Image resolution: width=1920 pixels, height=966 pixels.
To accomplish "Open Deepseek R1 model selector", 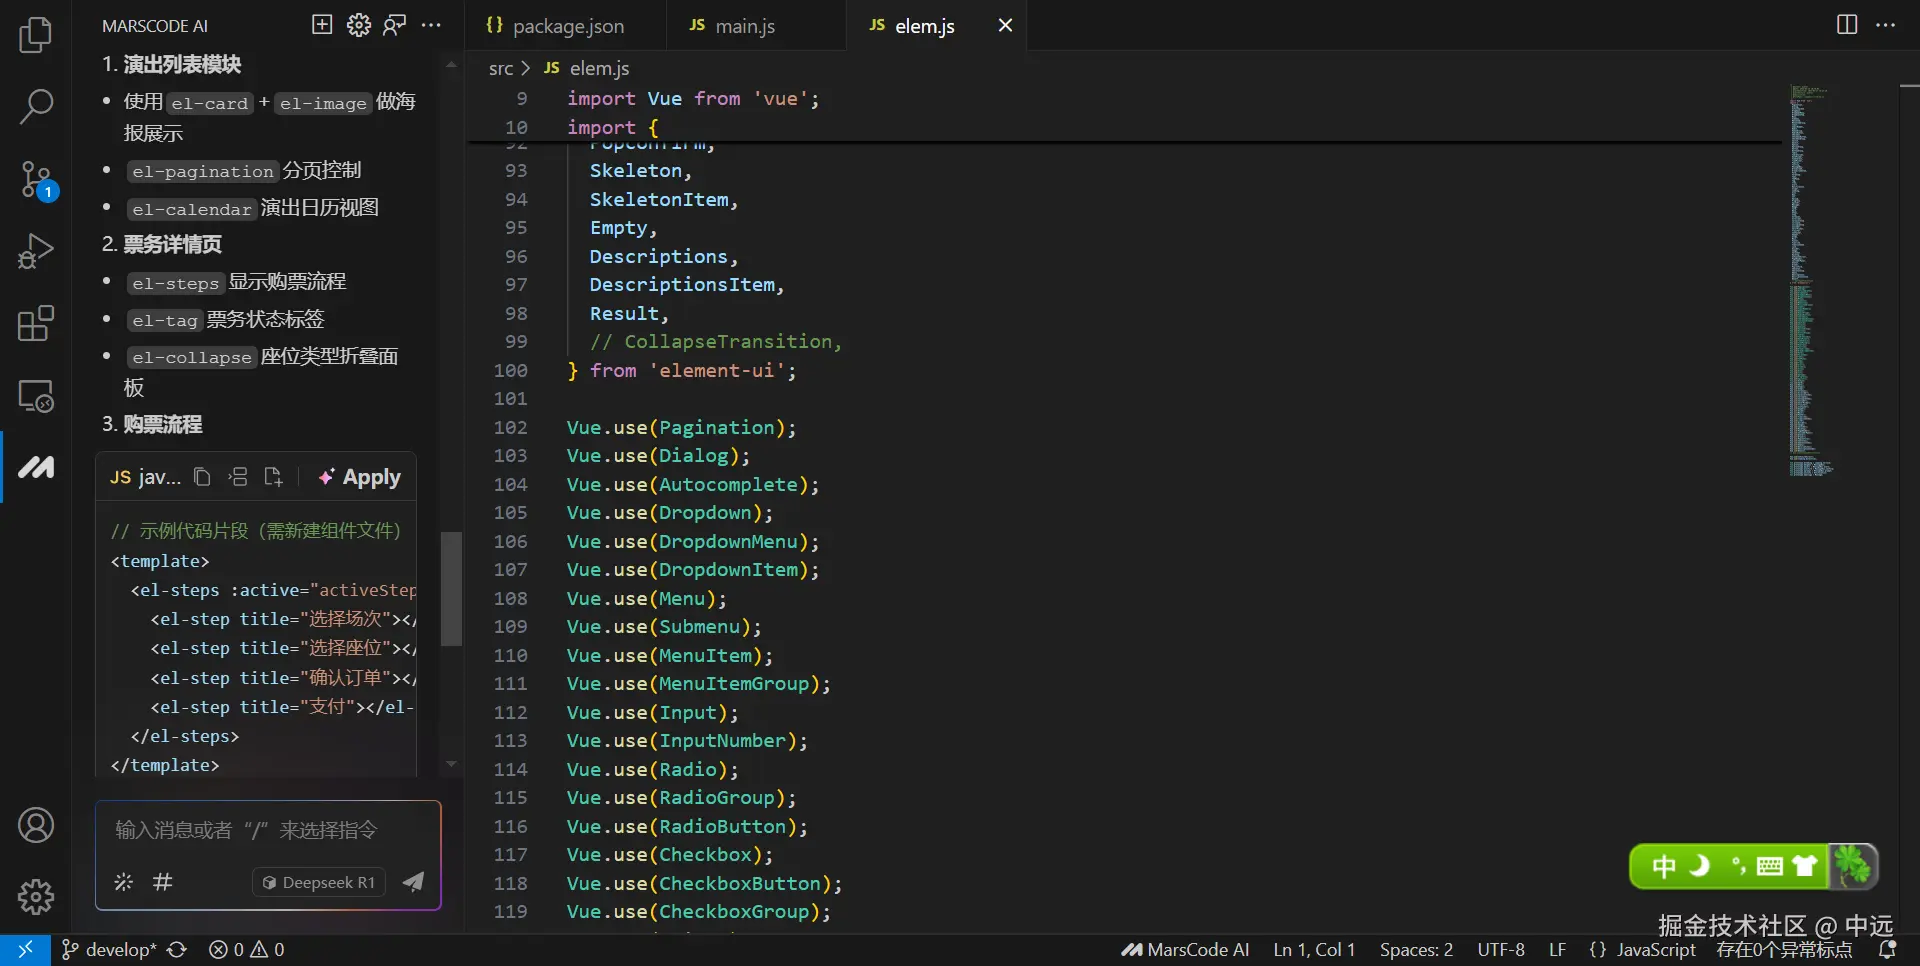I will [319, 882].
